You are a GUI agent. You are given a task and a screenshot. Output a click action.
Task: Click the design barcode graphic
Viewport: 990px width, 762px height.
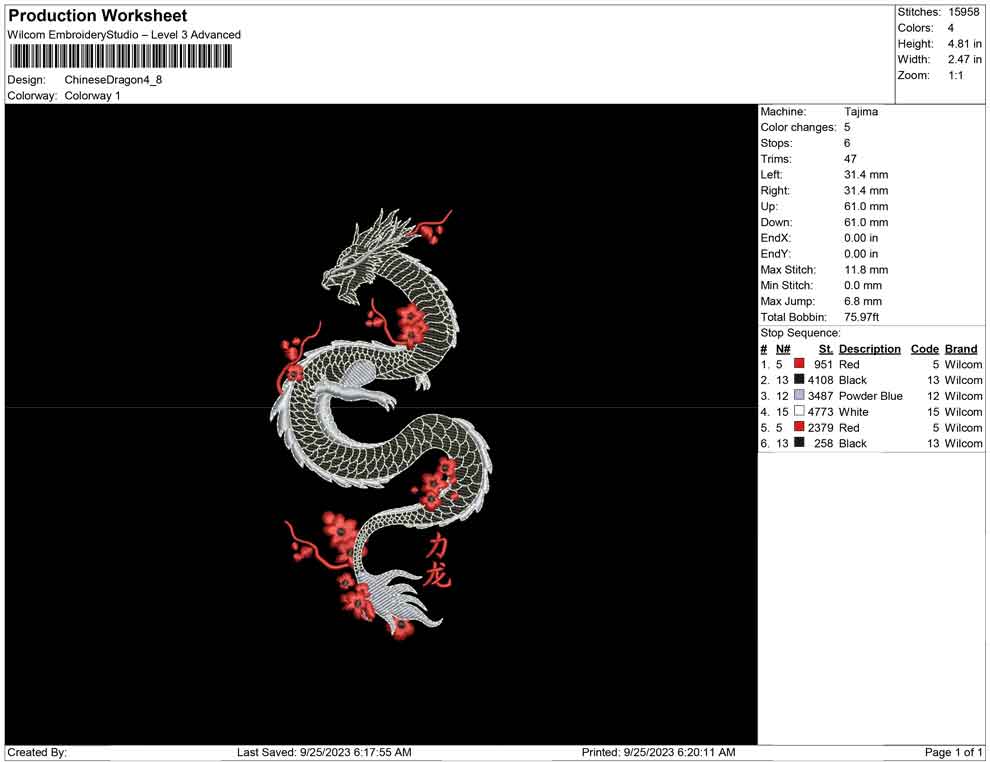tap(120, 57)
